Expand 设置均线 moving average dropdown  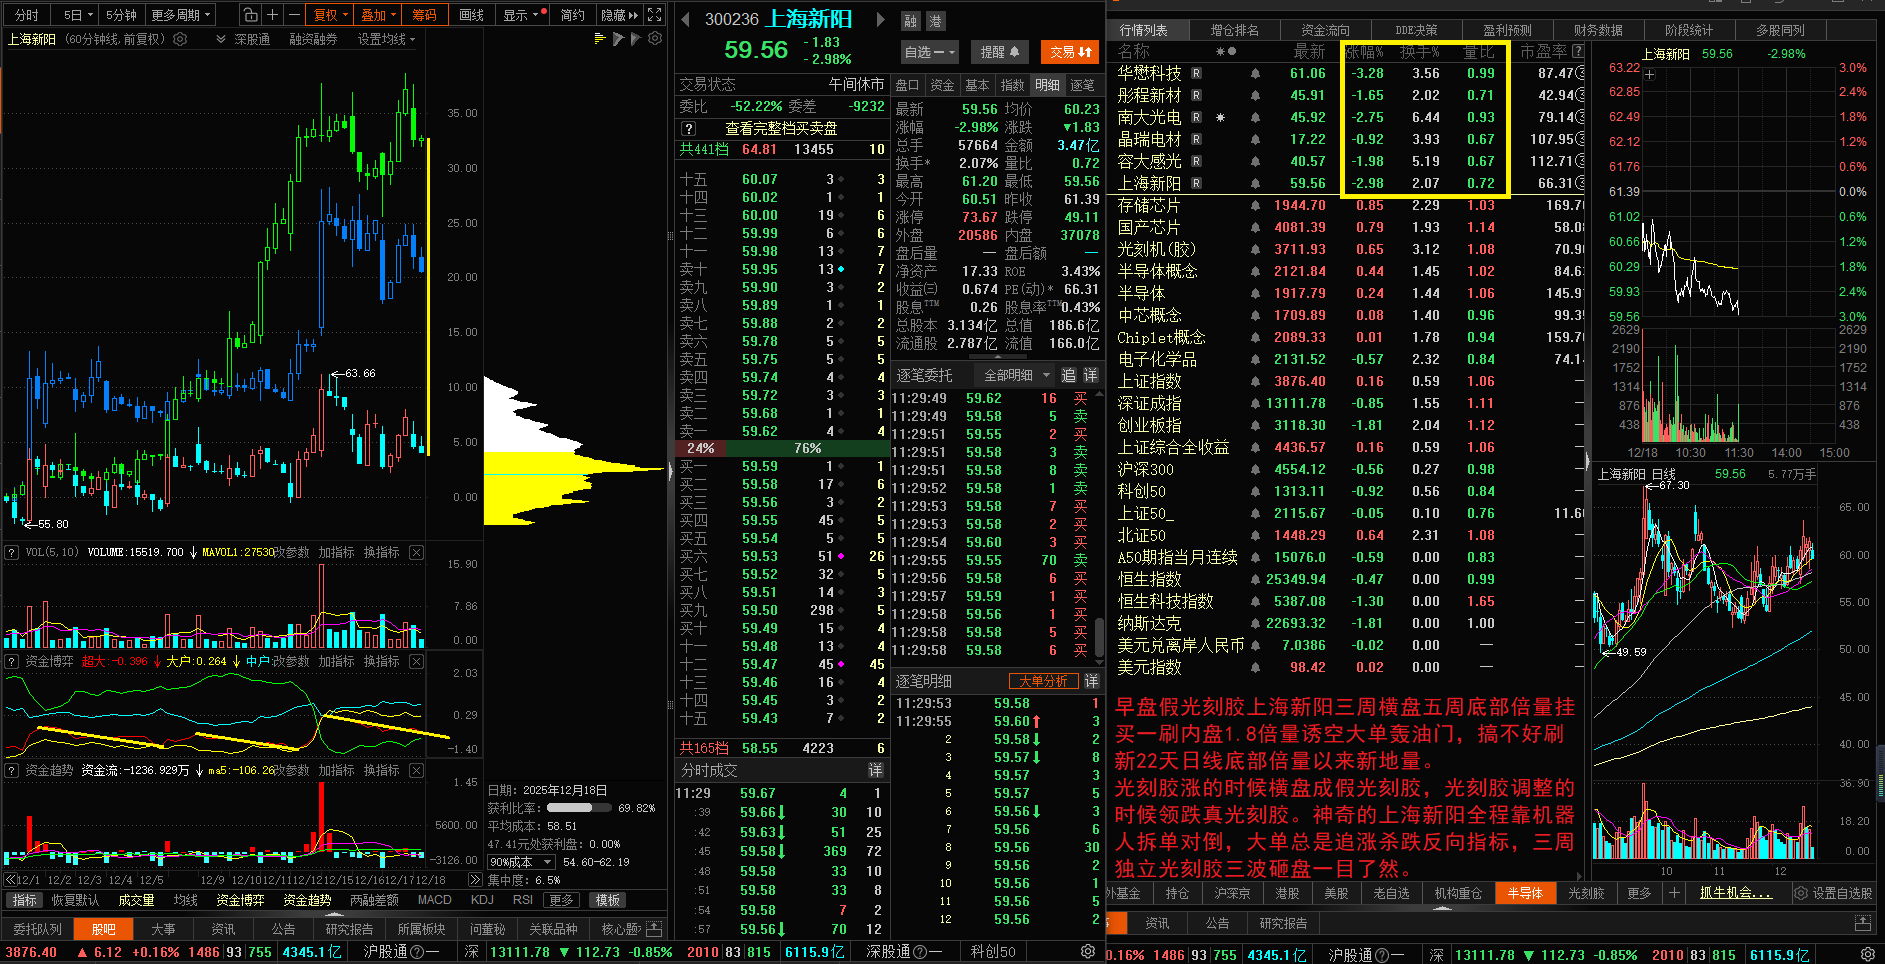pos(386,39)
